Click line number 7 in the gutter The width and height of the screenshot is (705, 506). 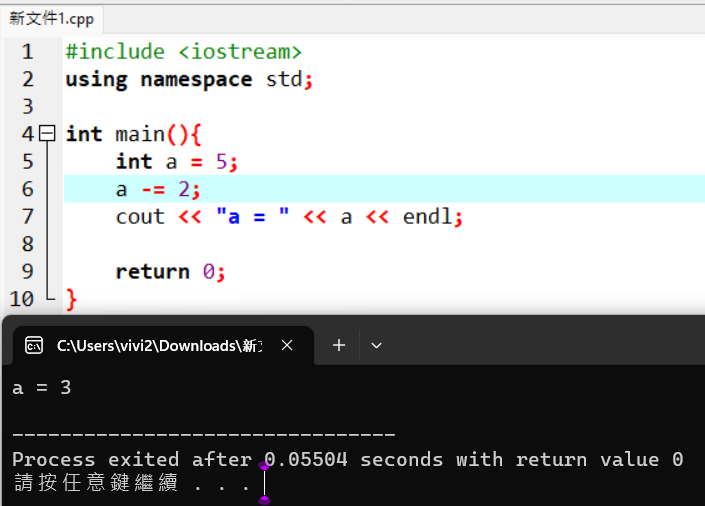click(27, 216)
